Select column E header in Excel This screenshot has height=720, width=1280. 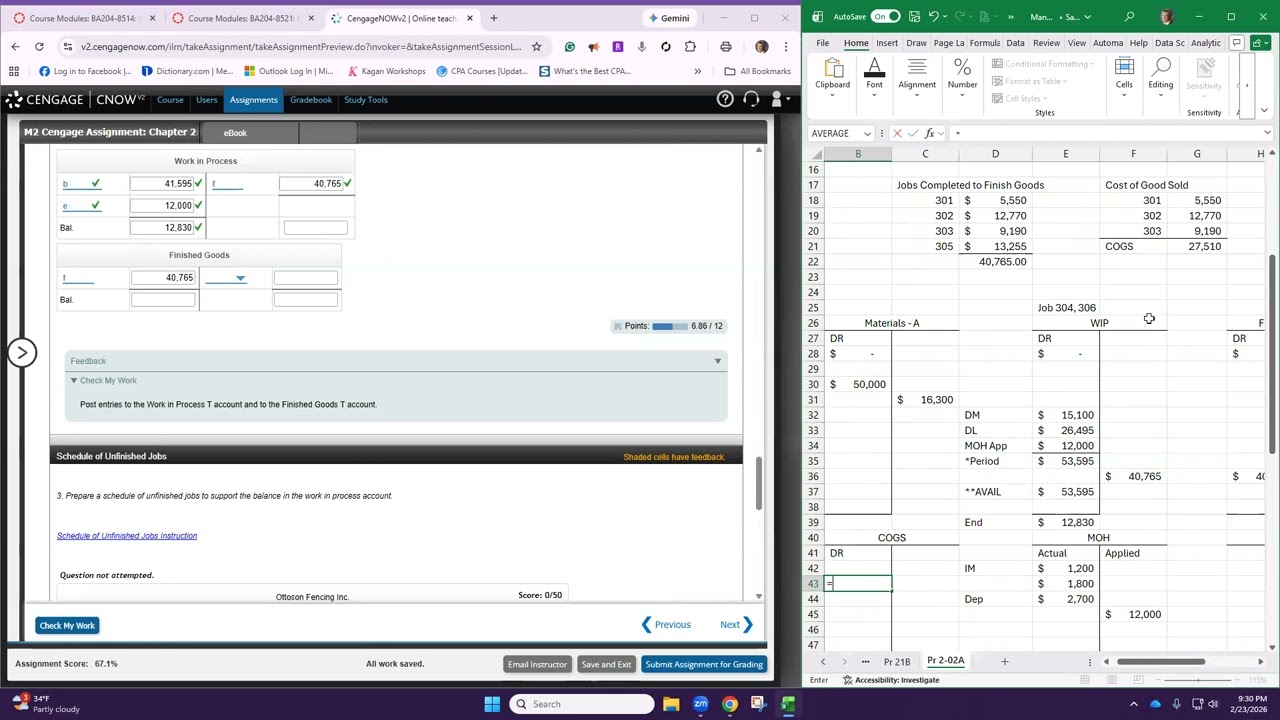click(1065, 154)
